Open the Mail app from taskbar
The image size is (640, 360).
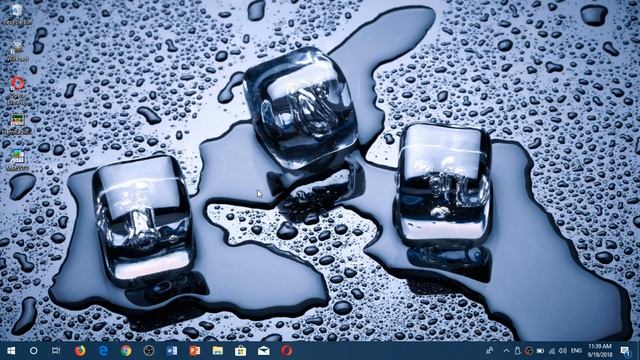pos(264,351)
